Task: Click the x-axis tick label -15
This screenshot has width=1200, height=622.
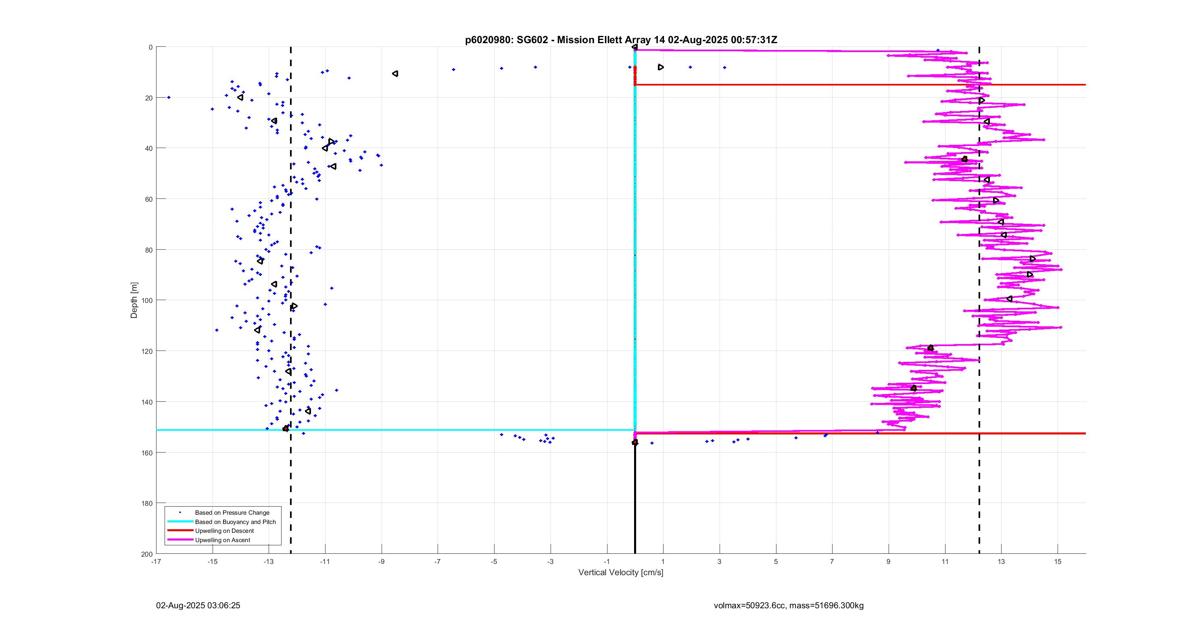Action: click(212, 562)
